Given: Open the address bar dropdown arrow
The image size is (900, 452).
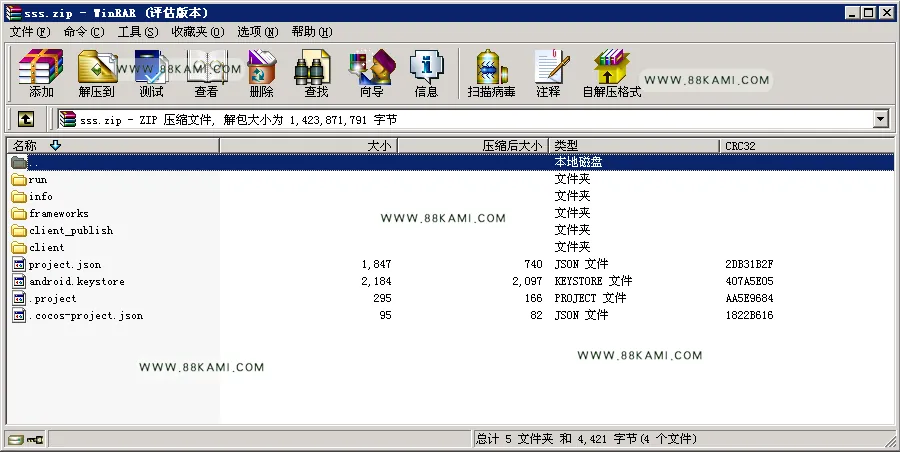Looking at the screenshot, I should (880, 119).
